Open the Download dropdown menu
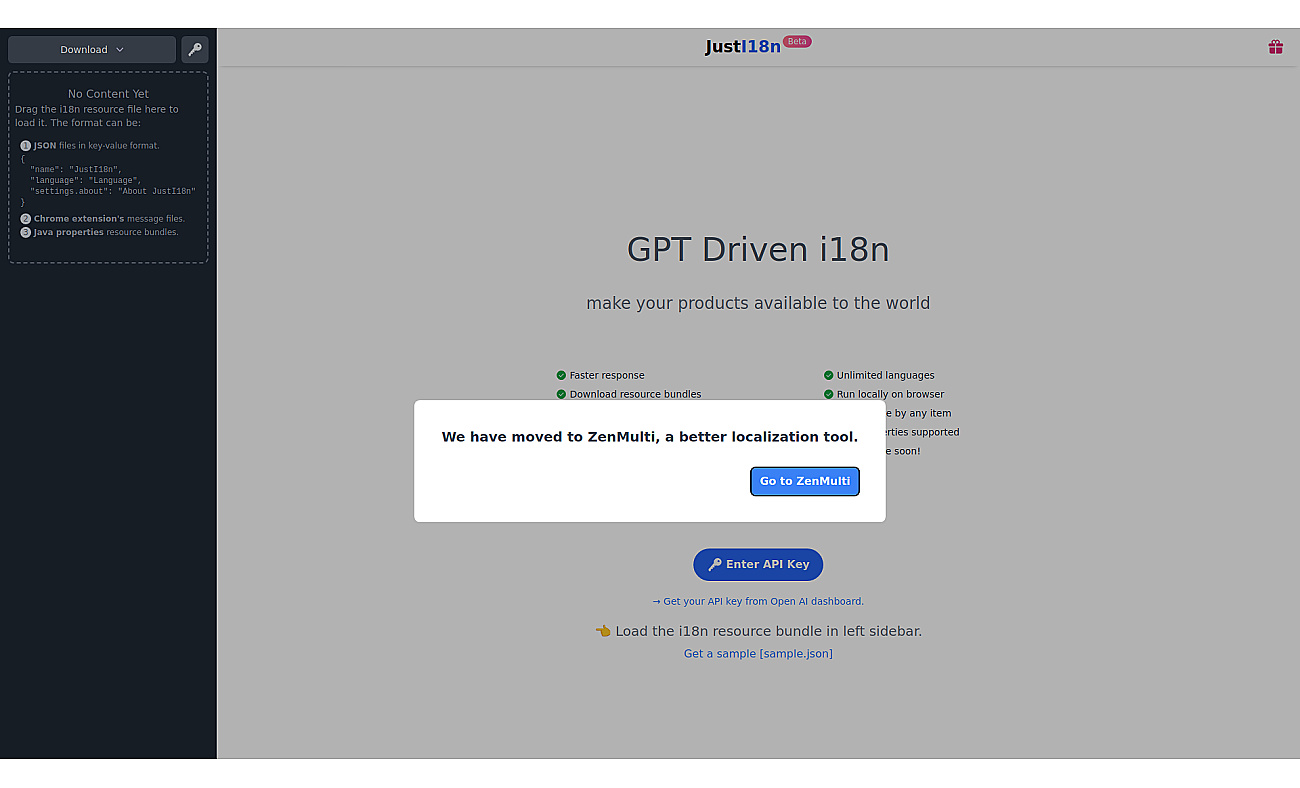The height and width of the screenshot is (788, 1300). tap(92, 49)
